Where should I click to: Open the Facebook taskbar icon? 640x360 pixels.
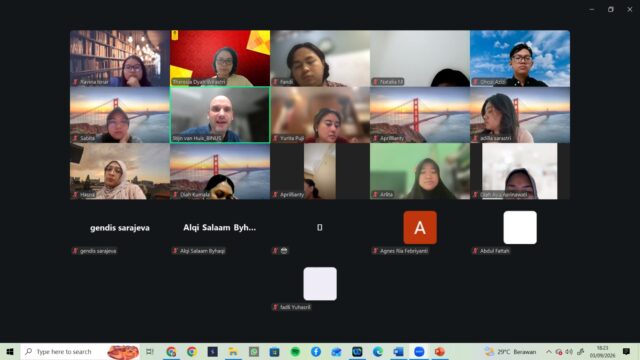pyautogui.click(x=316, y=351)
